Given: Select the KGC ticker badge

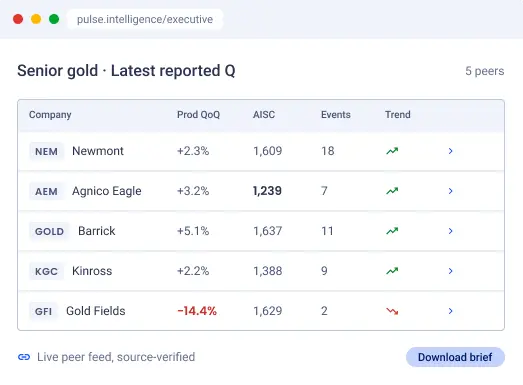Looking at the screenshot, I should (46, 271).
